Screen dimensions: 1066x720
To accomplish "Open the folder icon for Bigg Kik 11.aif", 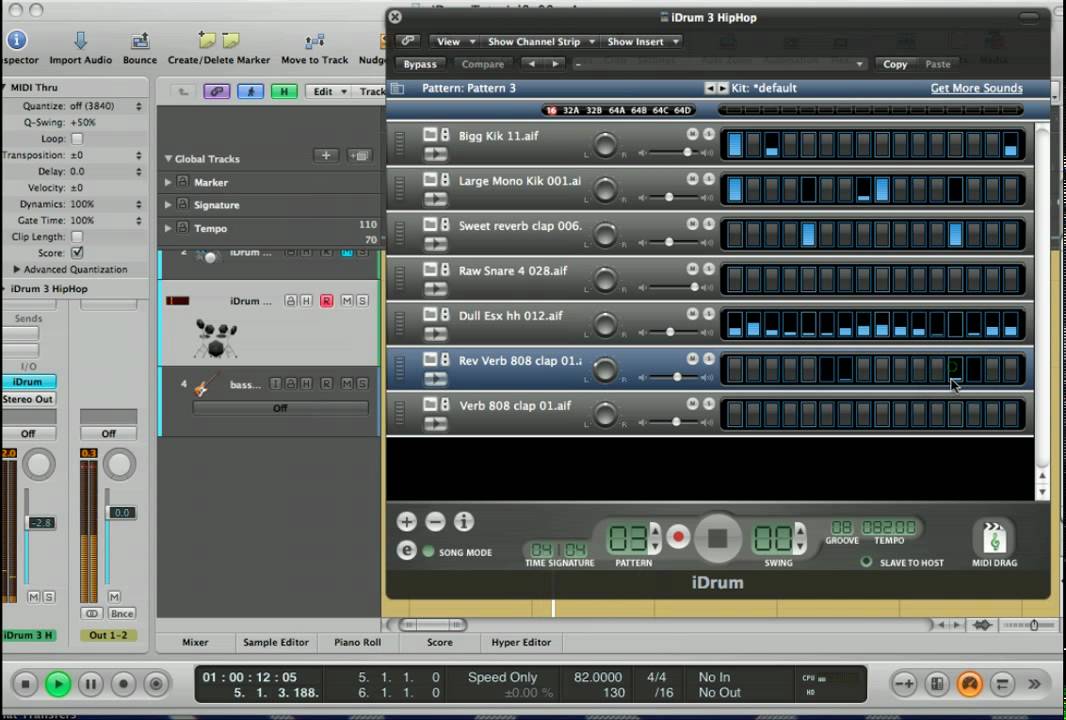I will (430, 135).
